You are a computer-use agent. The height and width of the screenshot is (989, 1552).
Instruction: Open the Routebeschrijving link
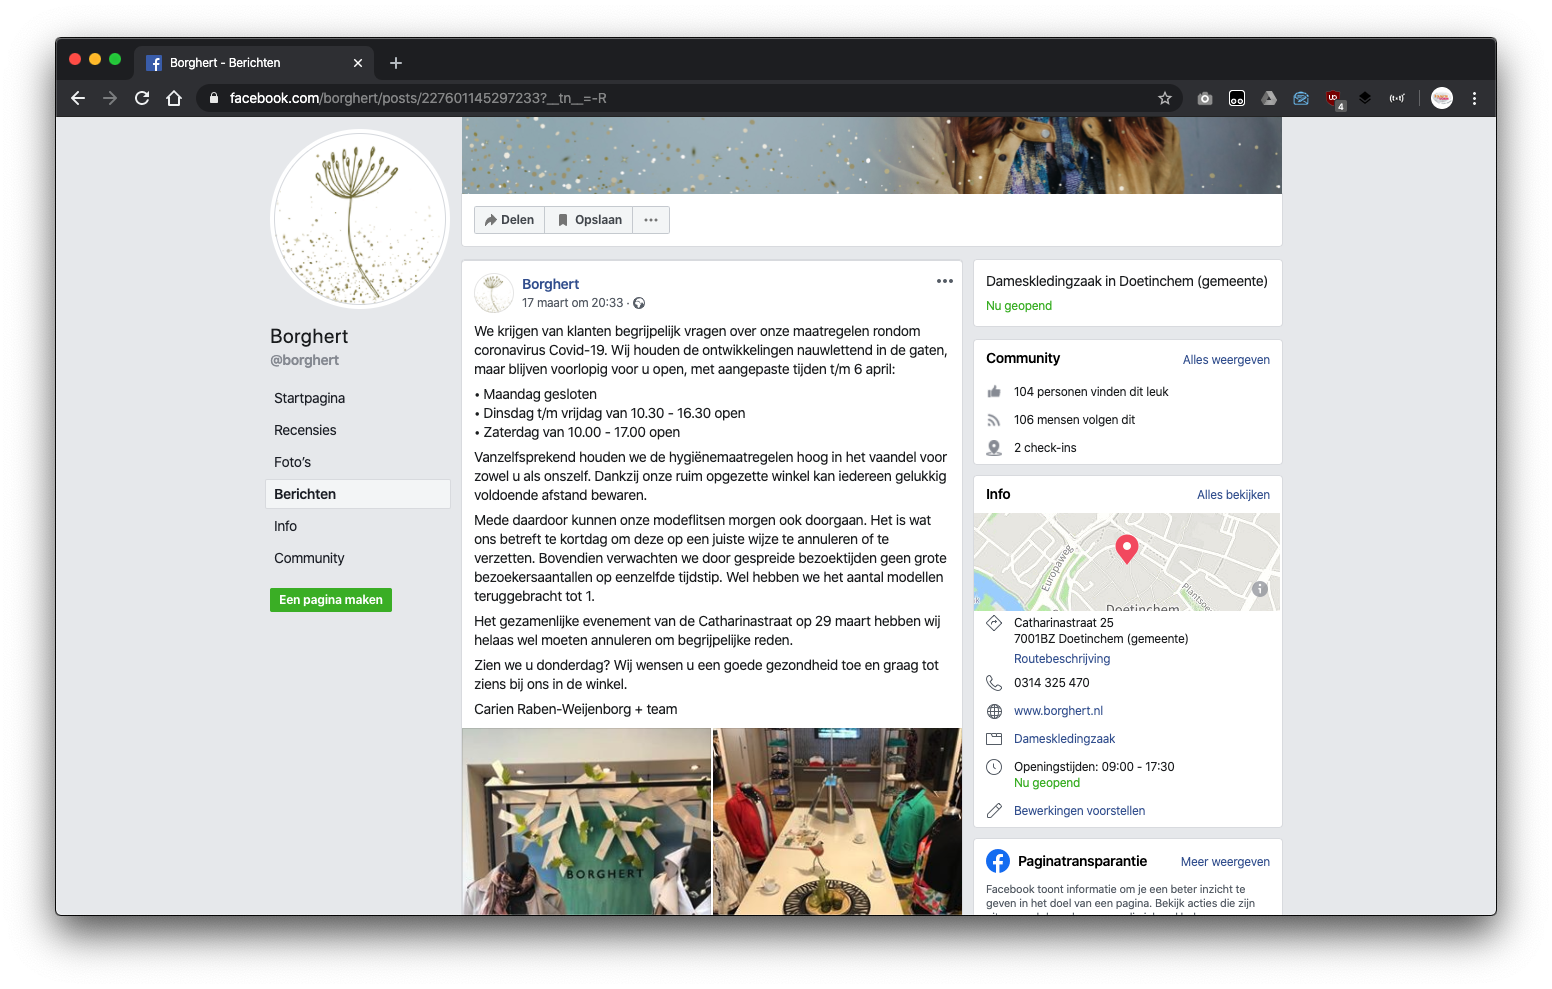click(1062, 659)
